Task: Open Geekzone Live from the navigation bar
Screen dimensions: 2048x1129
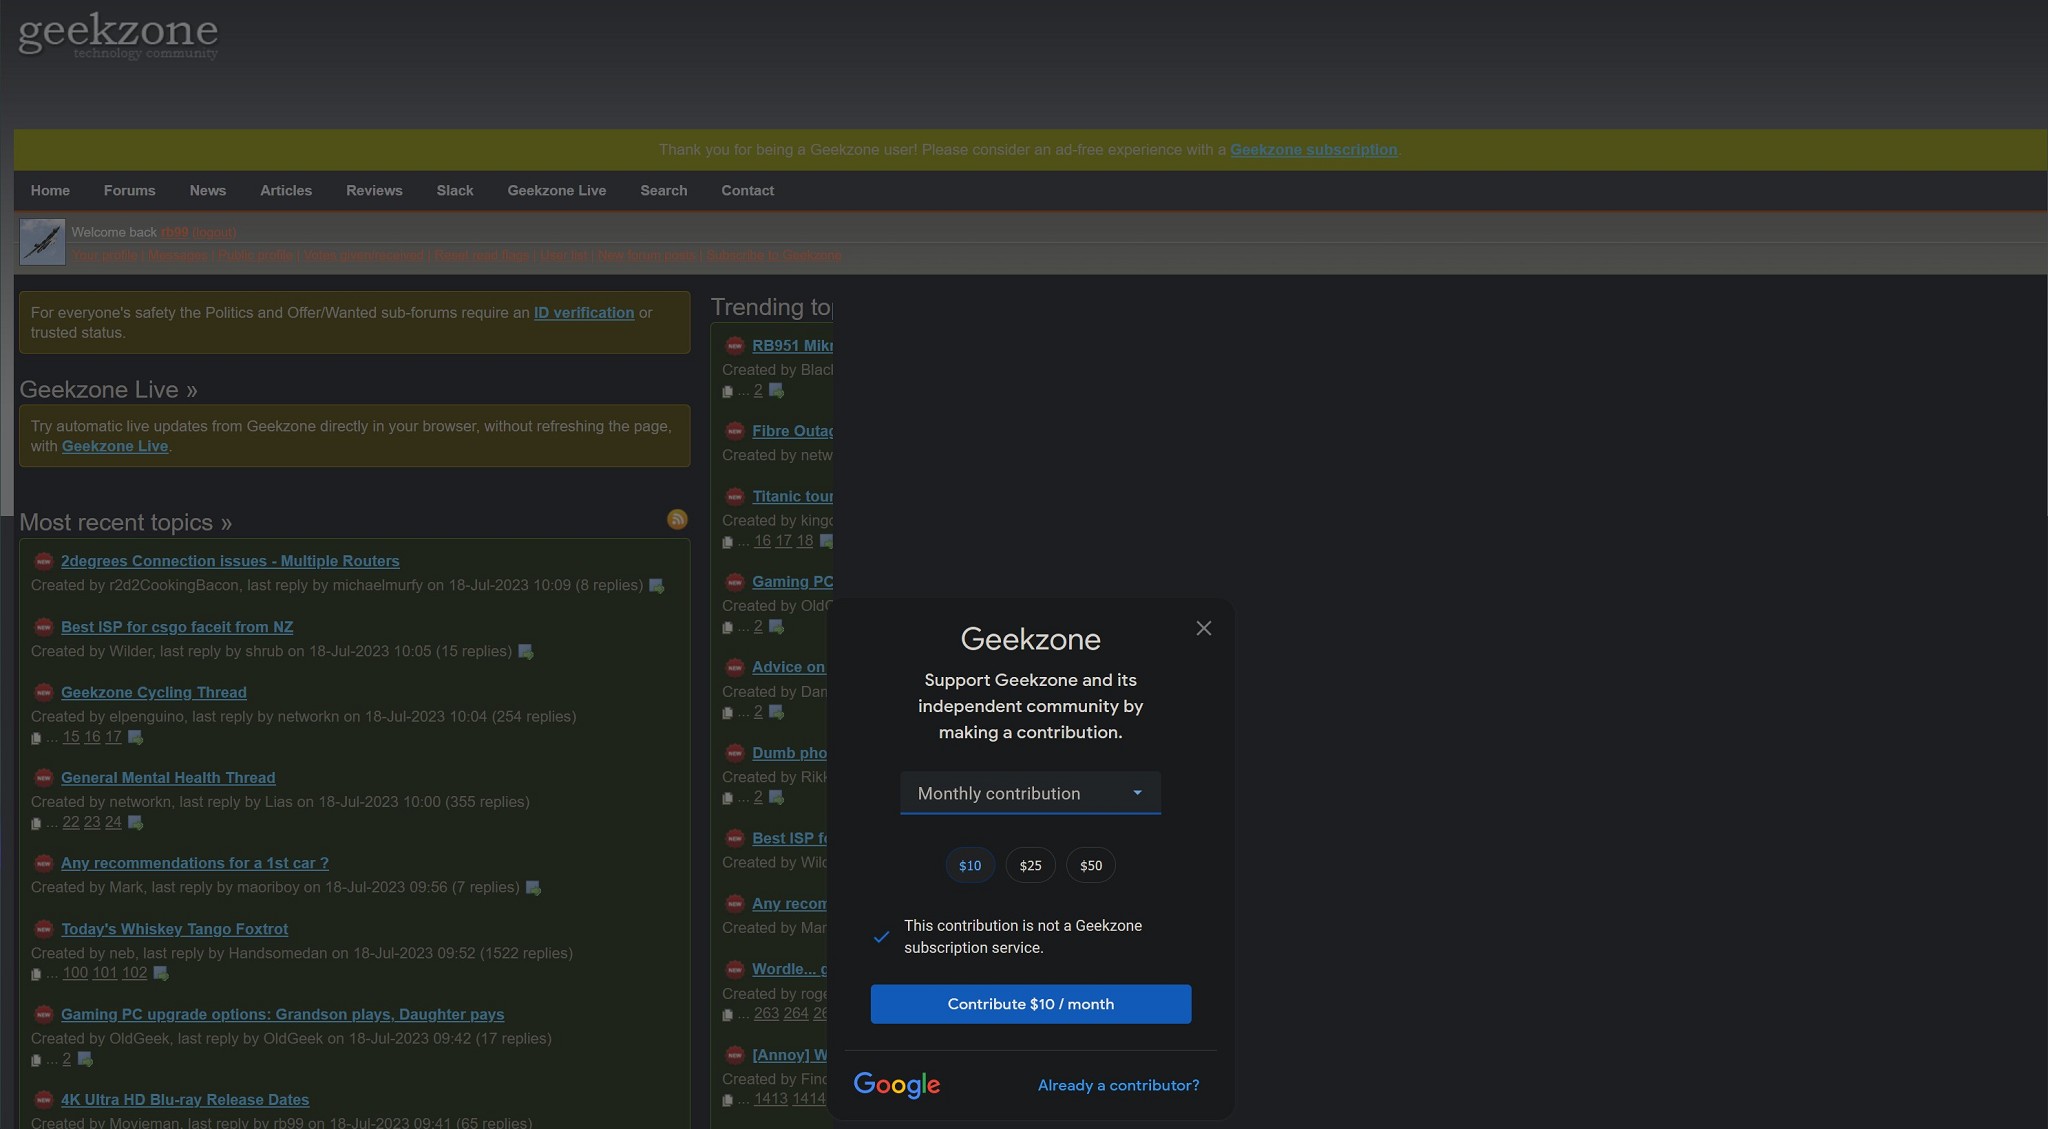Action: pos(557,190)
